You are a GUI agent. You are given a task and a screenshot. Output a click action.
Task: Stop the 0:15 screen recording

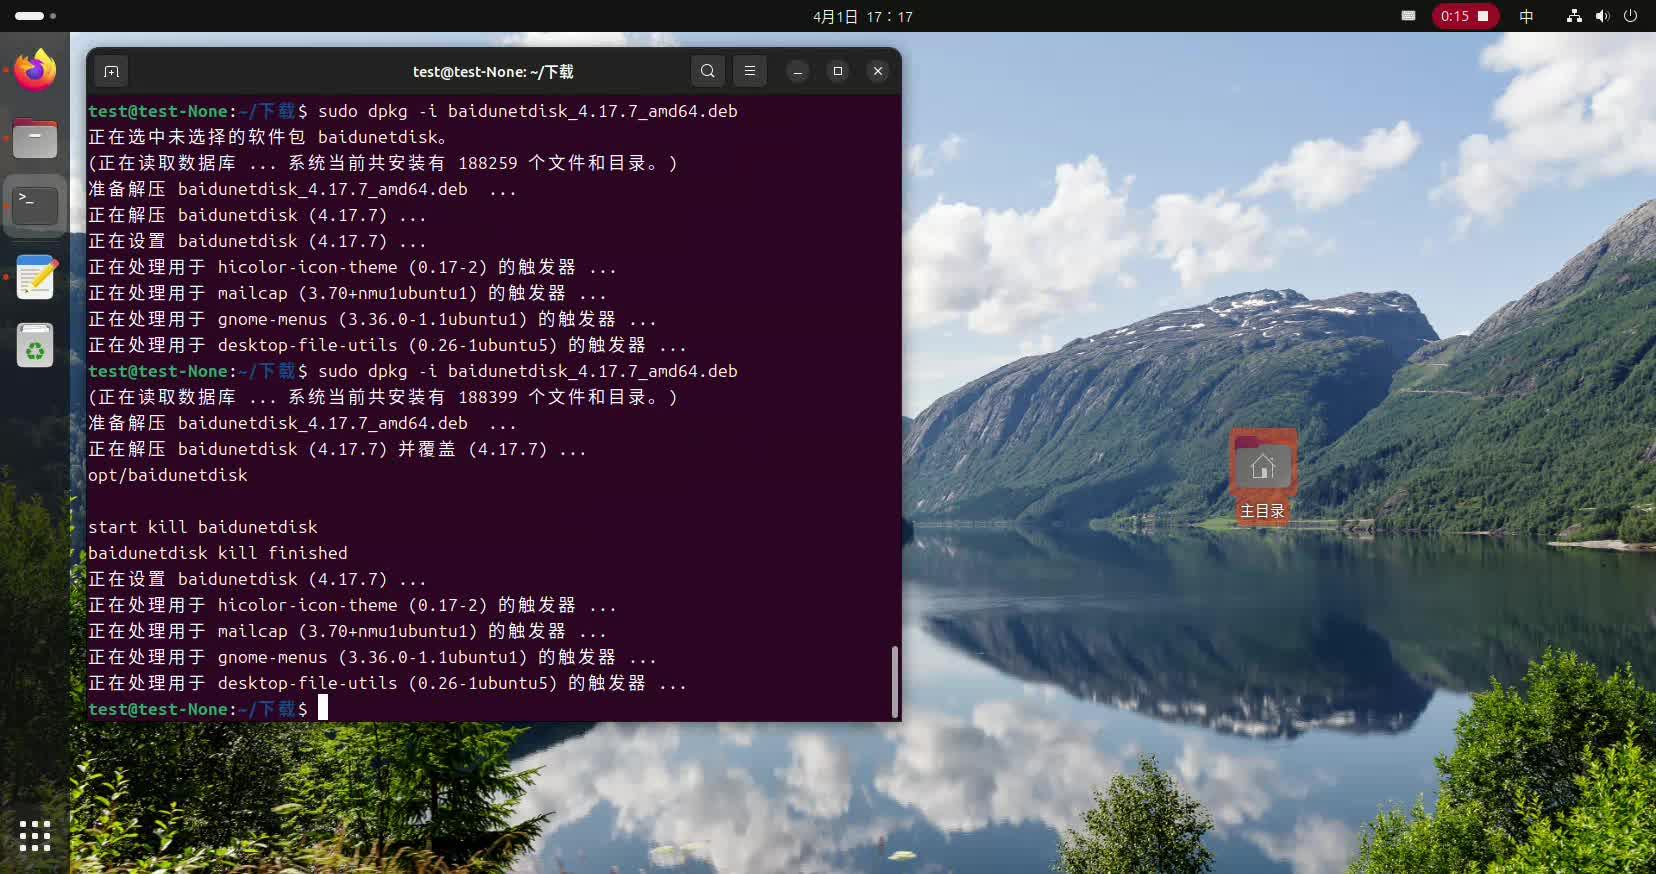pyautogui.click(x=1465, y=16)
